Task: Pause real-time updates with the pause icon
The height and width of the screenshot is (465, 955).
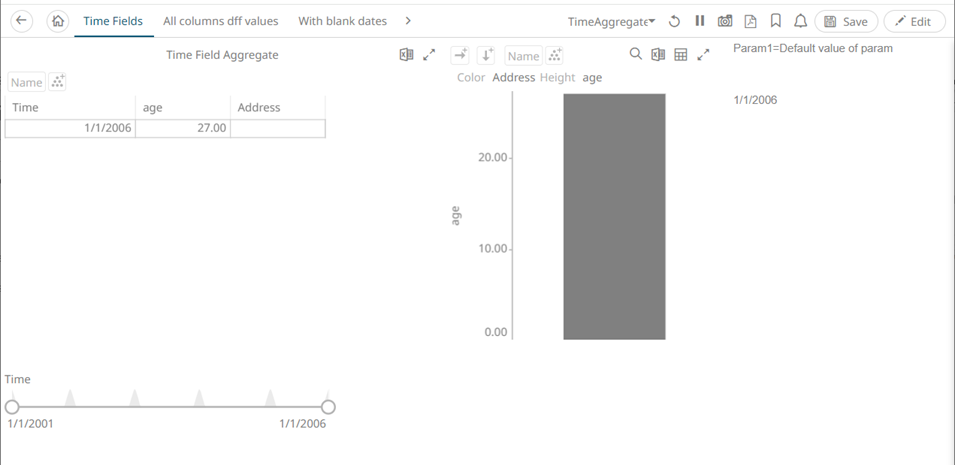Action: (x=700, y=21)
